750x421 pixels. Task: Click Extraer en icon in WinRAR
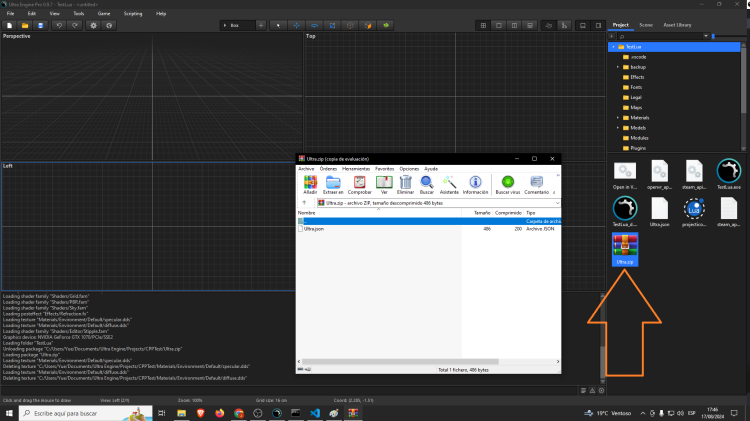tap(335, 184)
